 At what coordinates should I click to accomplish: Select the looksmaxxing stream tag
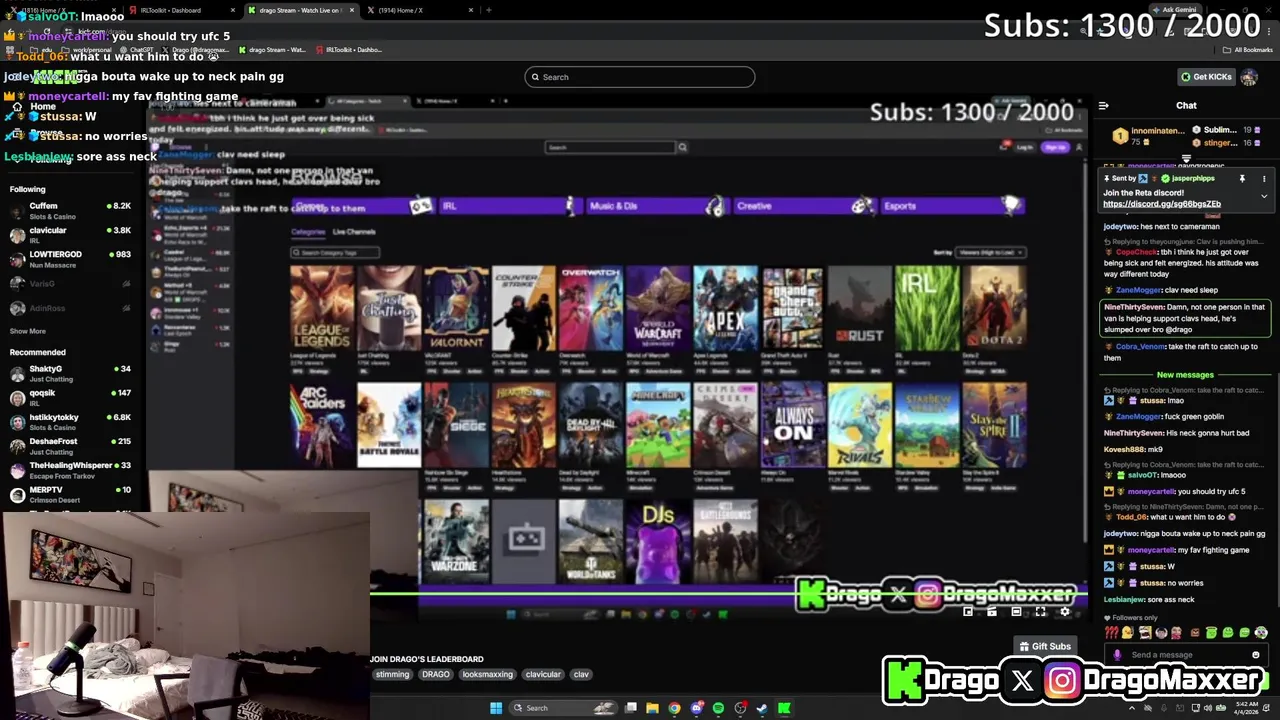(487, 674)
